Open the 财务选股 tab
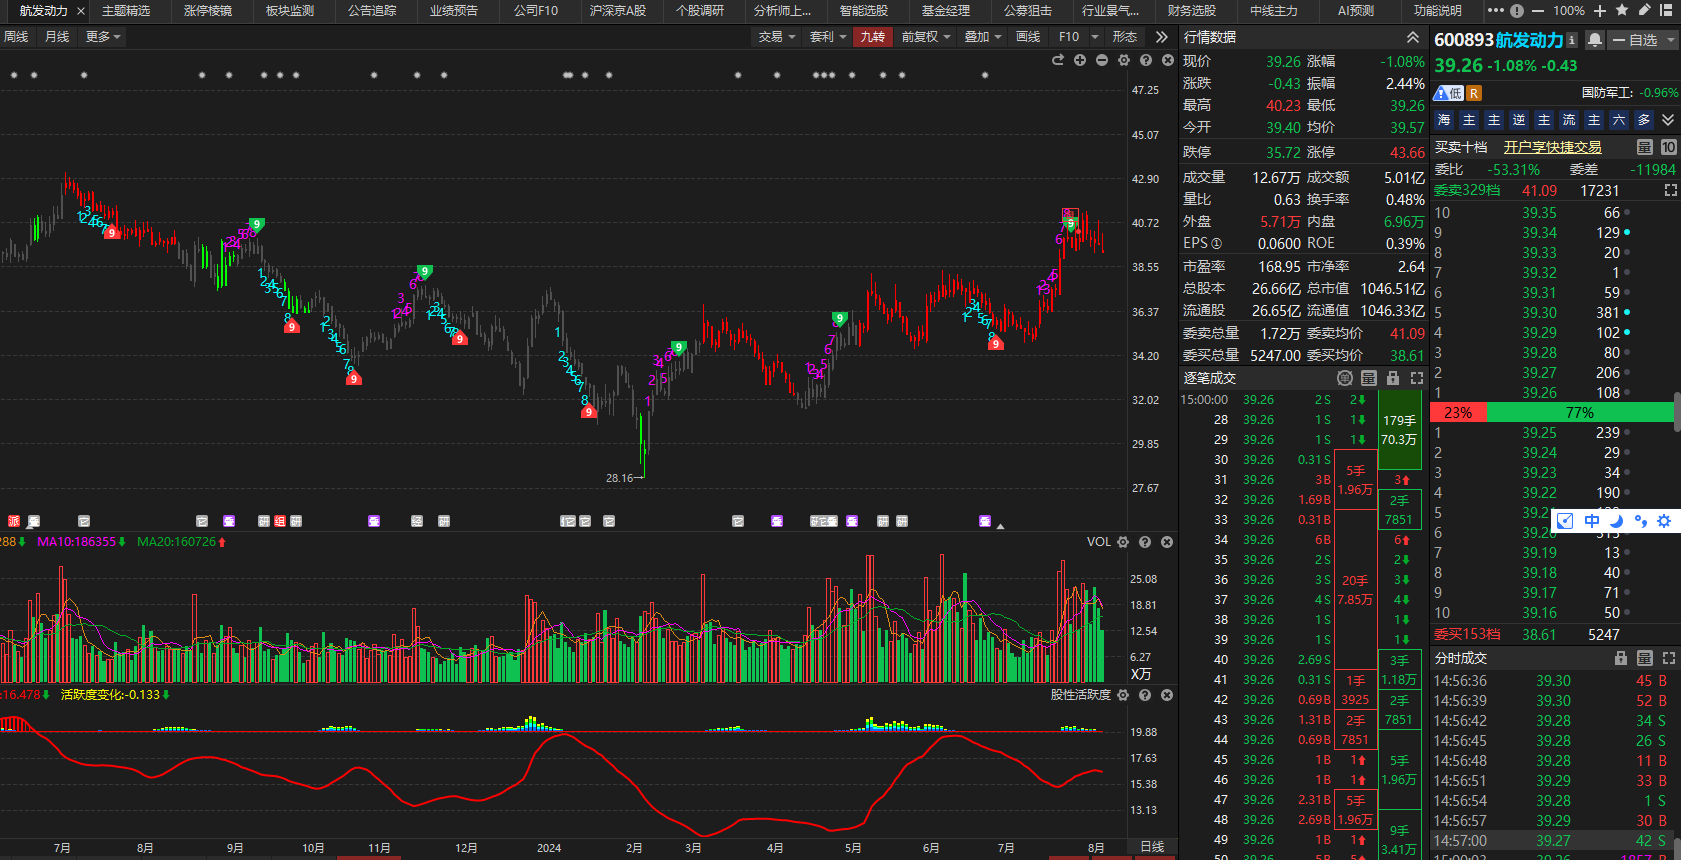The image size is (1681, 860). pos(1192,11)
